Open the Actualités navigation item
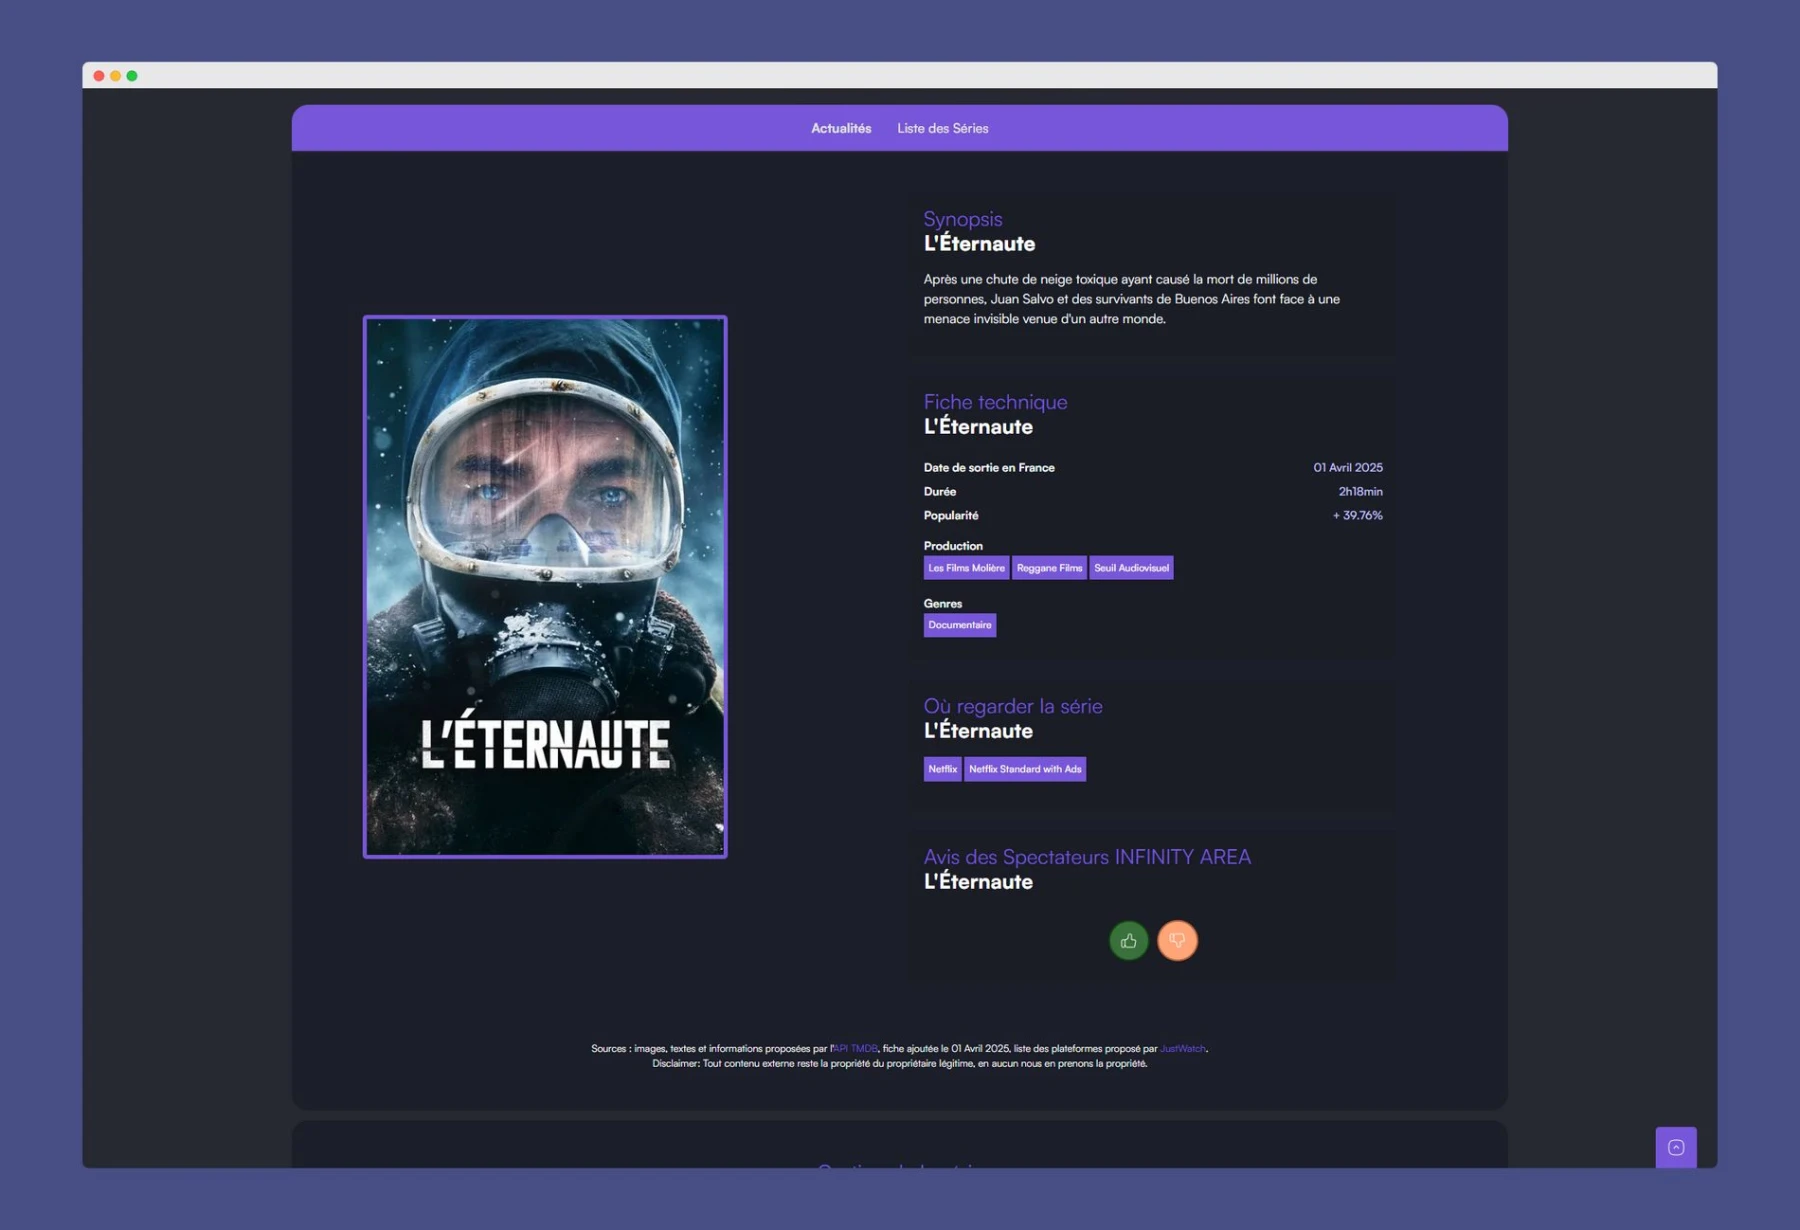1800x1230 pixels. tap(841, 128)
